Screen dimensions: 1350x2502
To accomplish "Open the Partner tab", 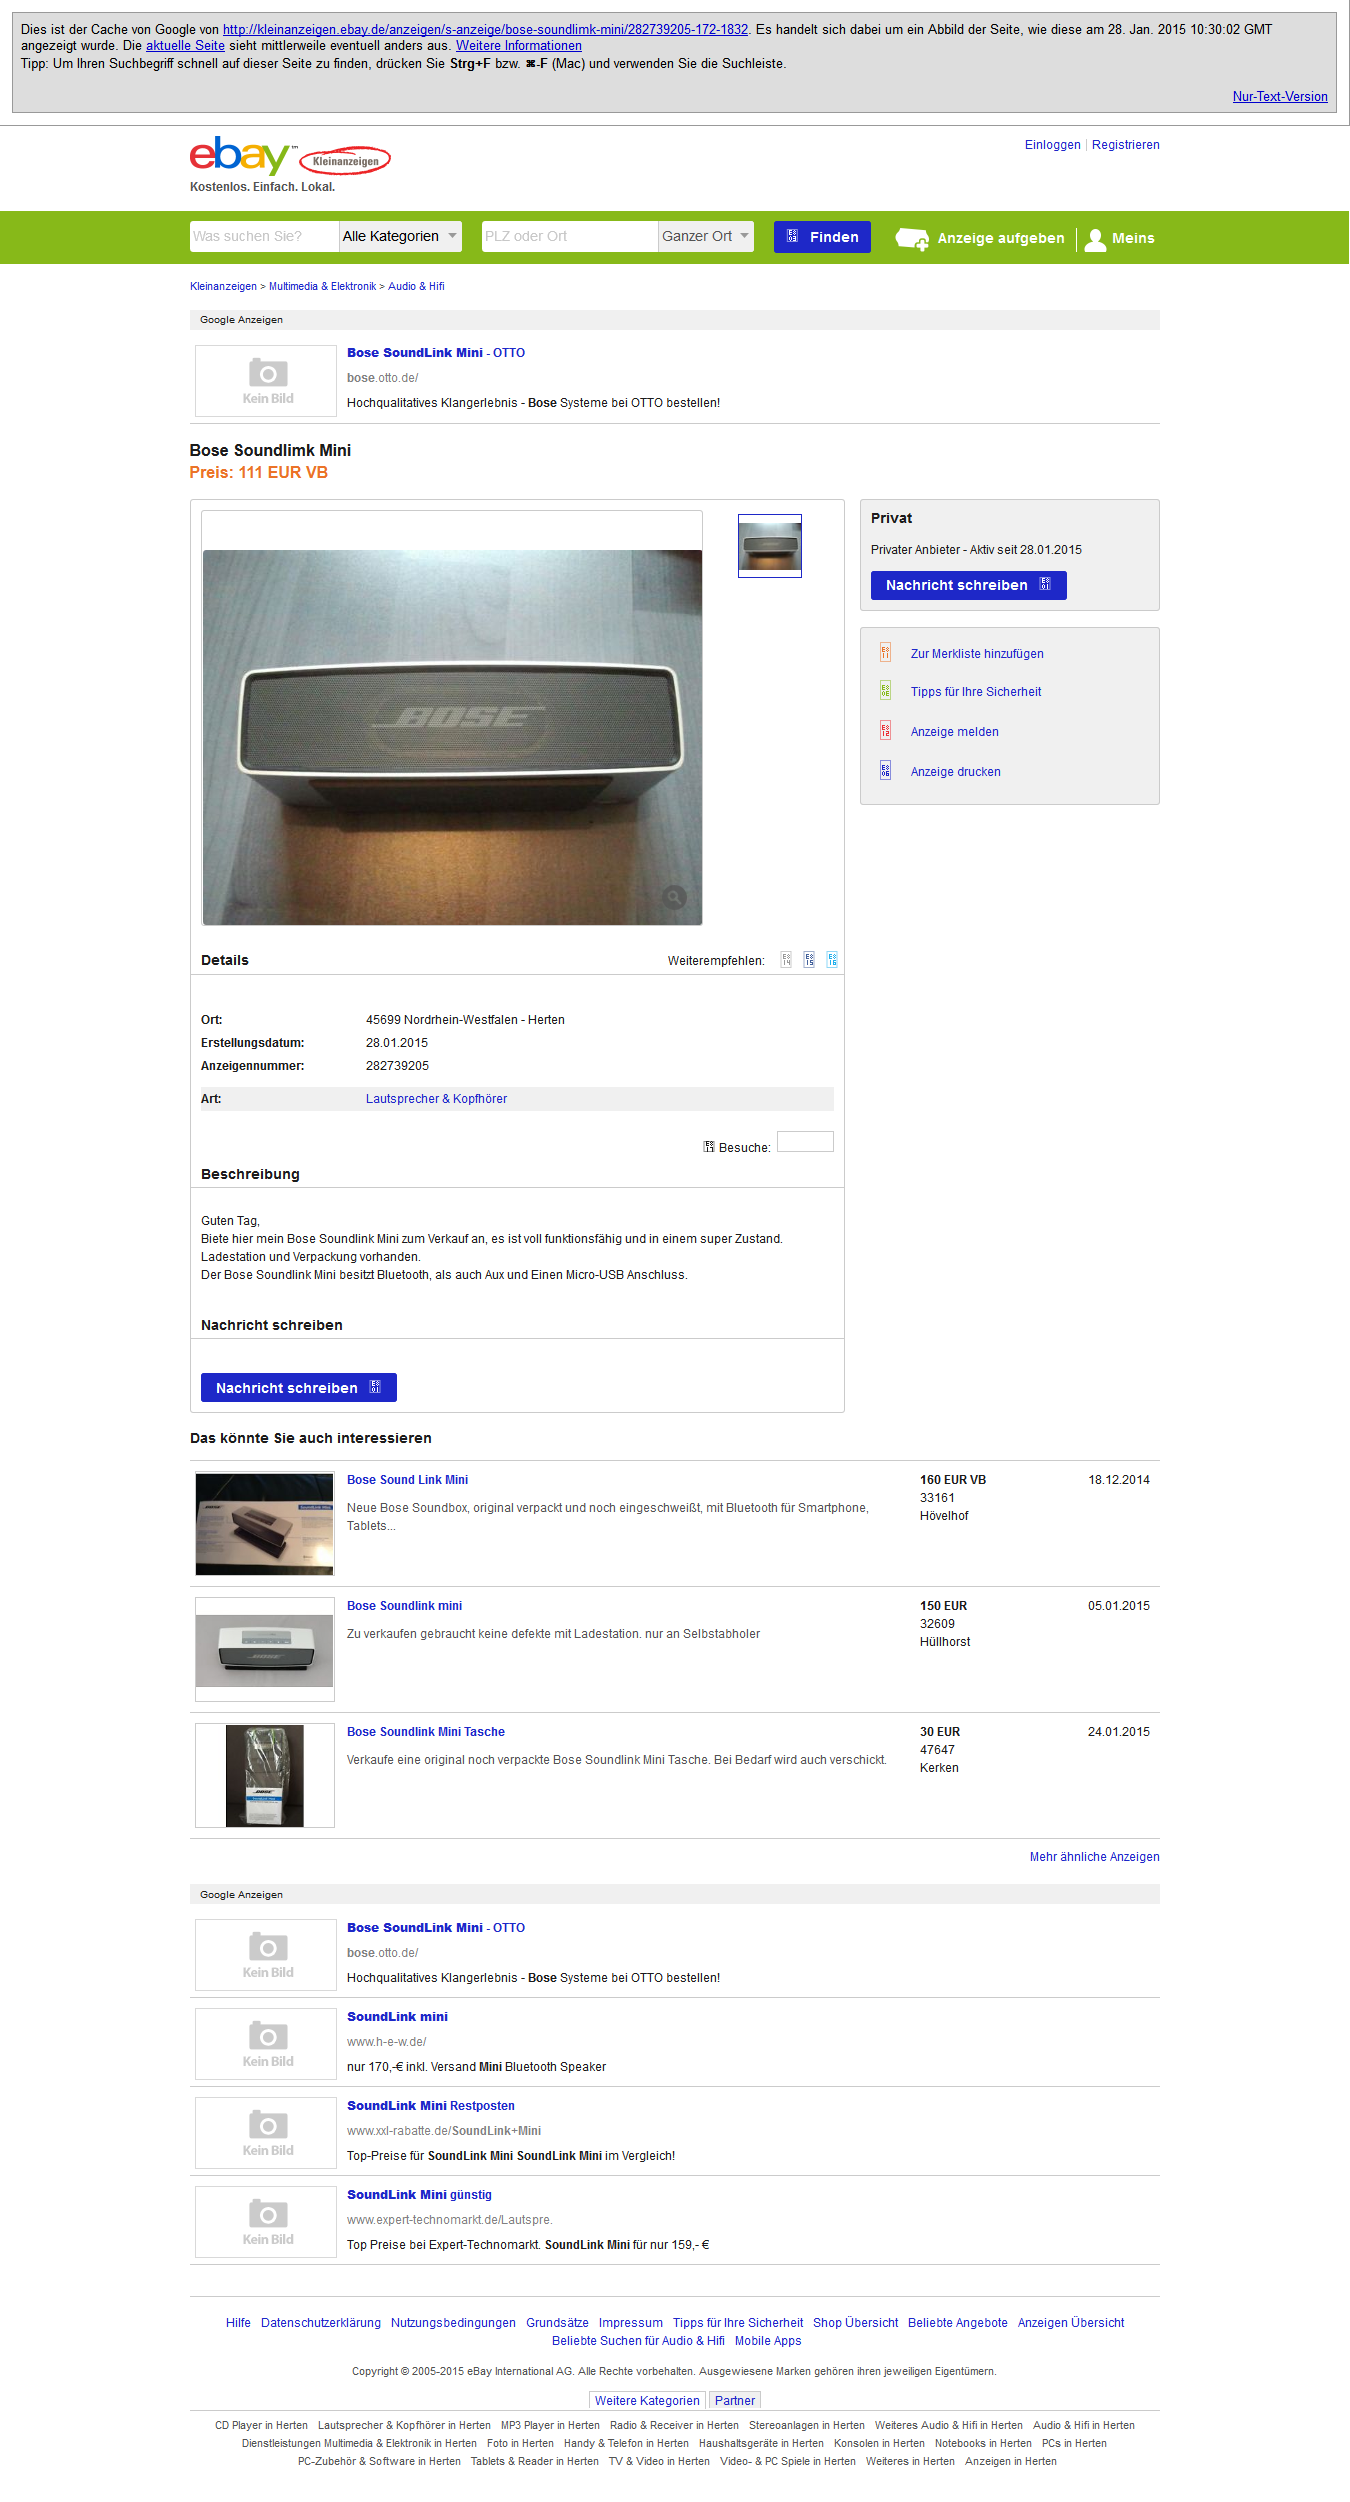I will click(x=735, y=2400).
